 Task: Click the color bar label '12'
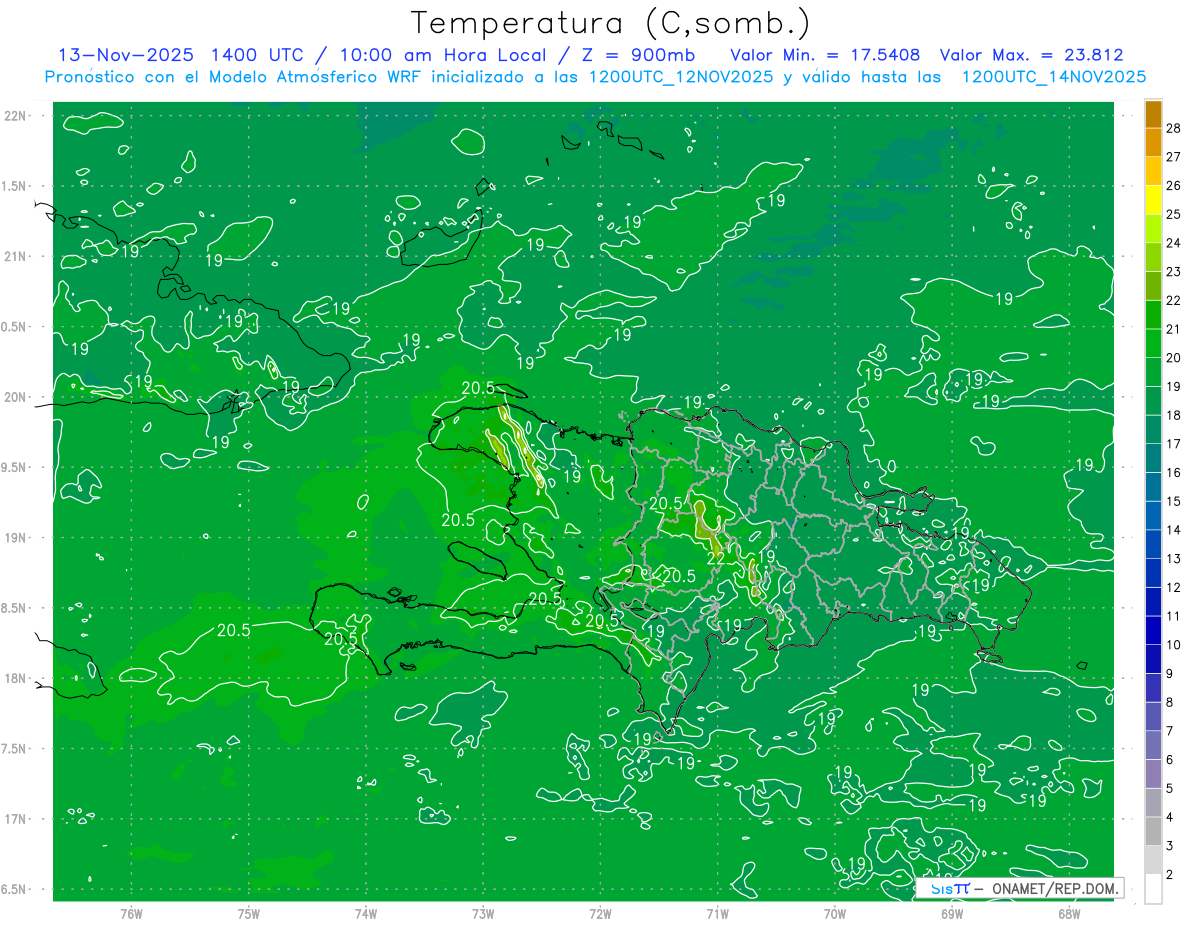click(x=1174, y=588)
